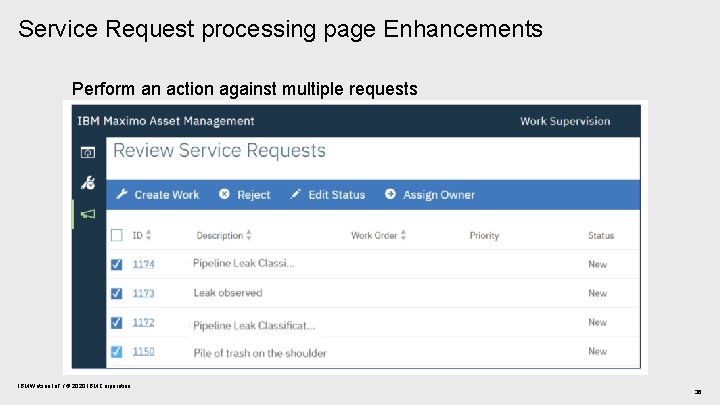Screen dimensions: 720x405
Task: Sort by the Work Order column arrows
Action: pyautogui.click(x=403, y=235)
